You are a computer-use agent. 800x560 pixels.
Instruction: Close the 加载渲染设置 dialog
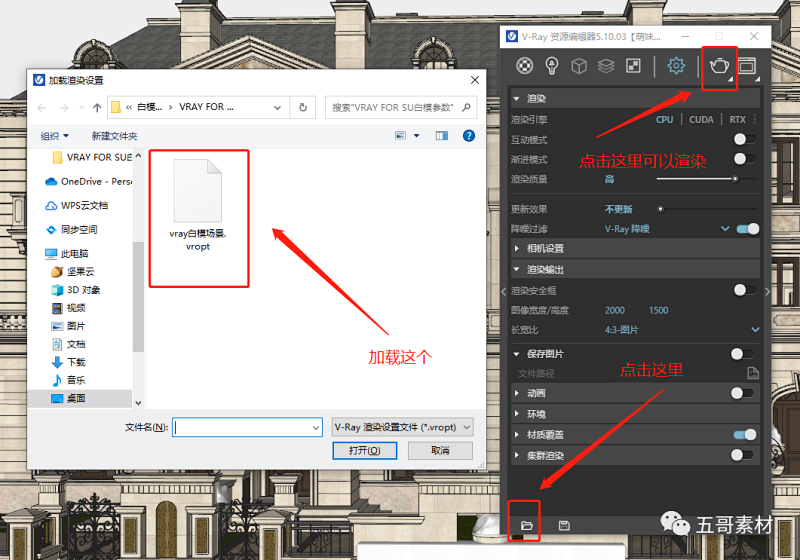[474, 80]
